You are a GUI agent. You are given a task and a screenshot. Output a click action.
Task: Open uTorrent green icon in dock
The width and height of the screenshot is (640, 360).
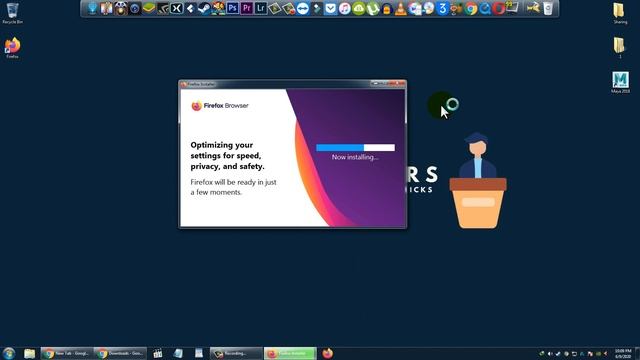coord(373,9)
